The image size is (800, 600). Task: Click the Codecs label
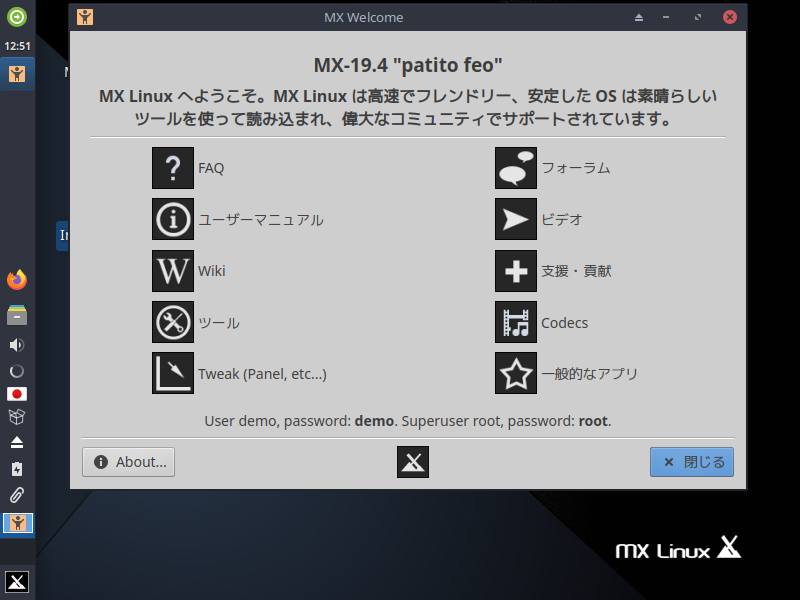[564, 323]
